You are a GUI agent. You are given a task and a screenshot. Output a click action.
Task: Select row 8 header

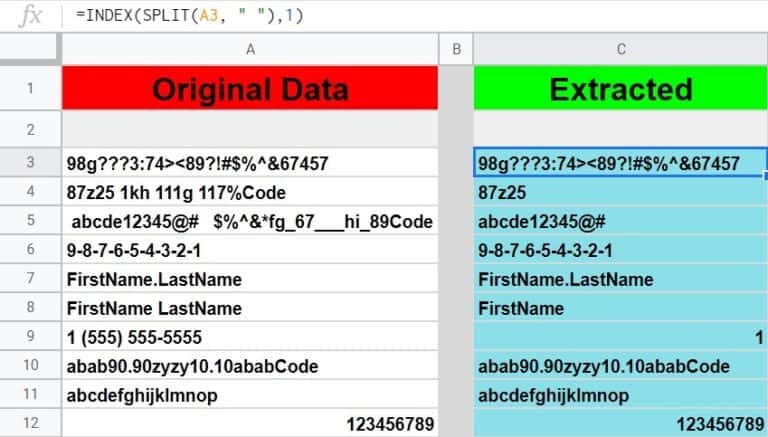point(30,307)
